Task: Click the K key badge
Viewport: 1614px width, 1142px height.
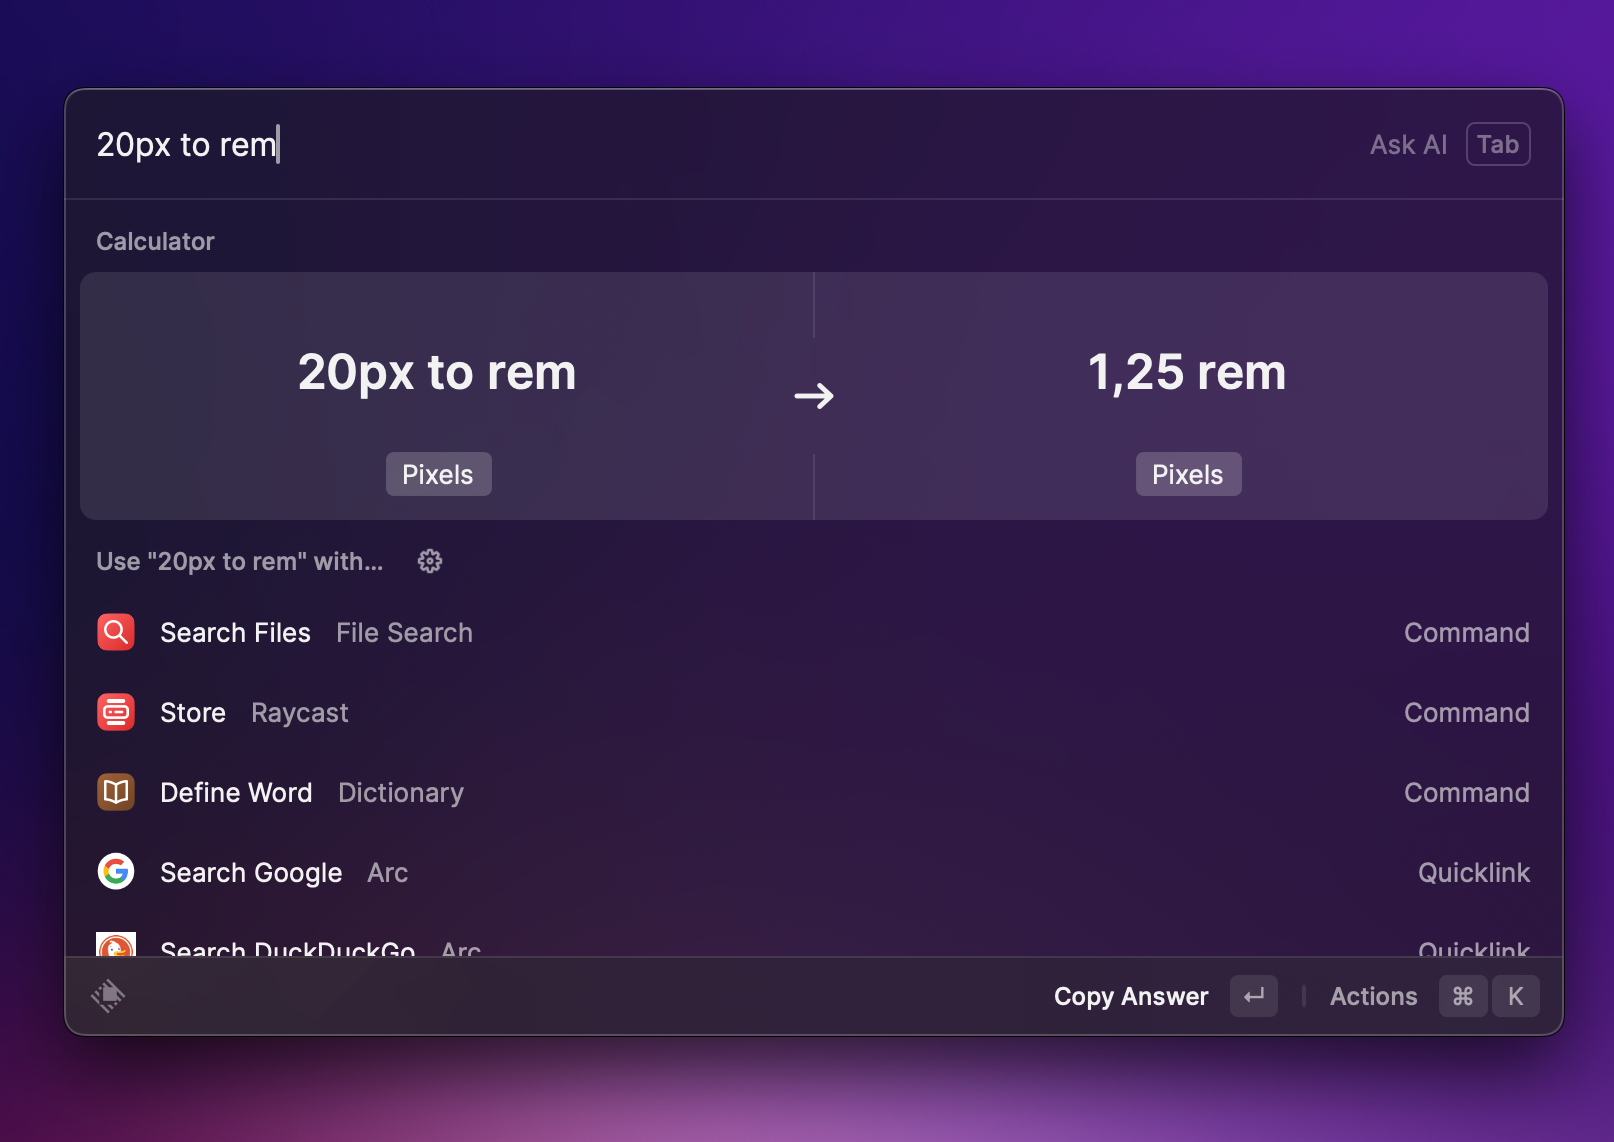Action: (x=1515, y=996)
